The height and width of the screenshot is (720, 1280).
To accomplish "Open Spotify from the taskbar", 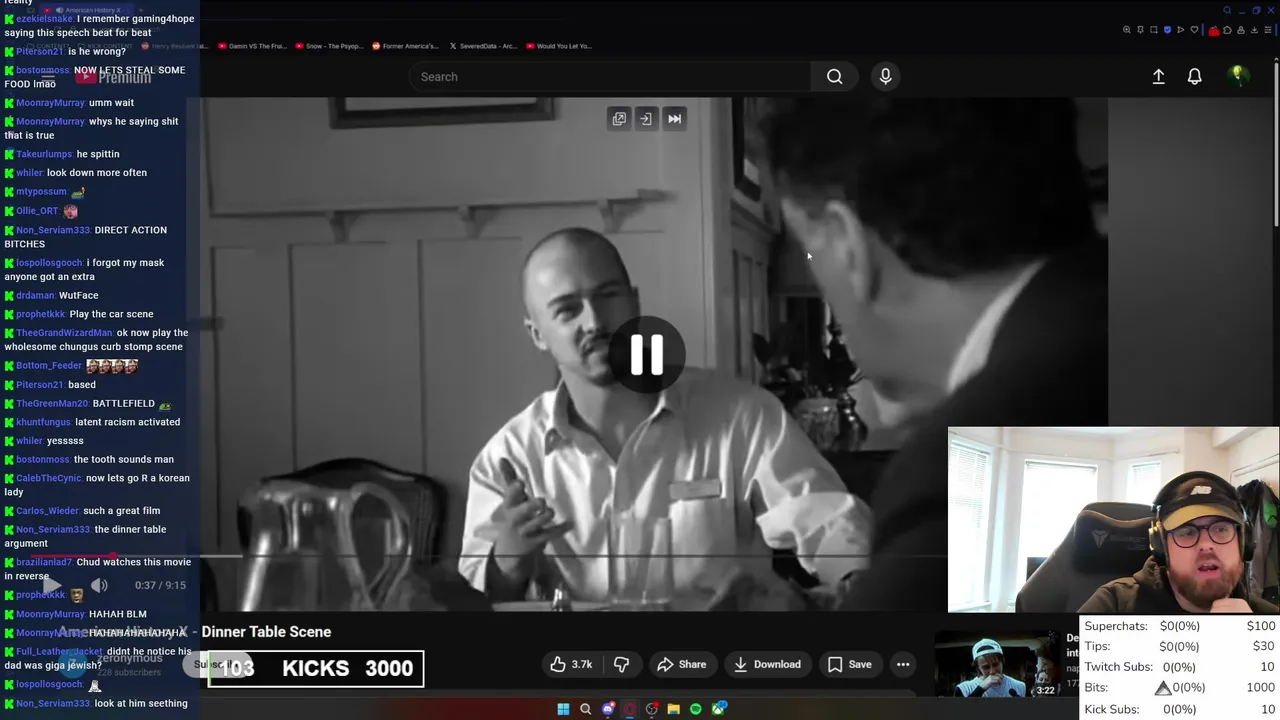I will click(696, 709).
